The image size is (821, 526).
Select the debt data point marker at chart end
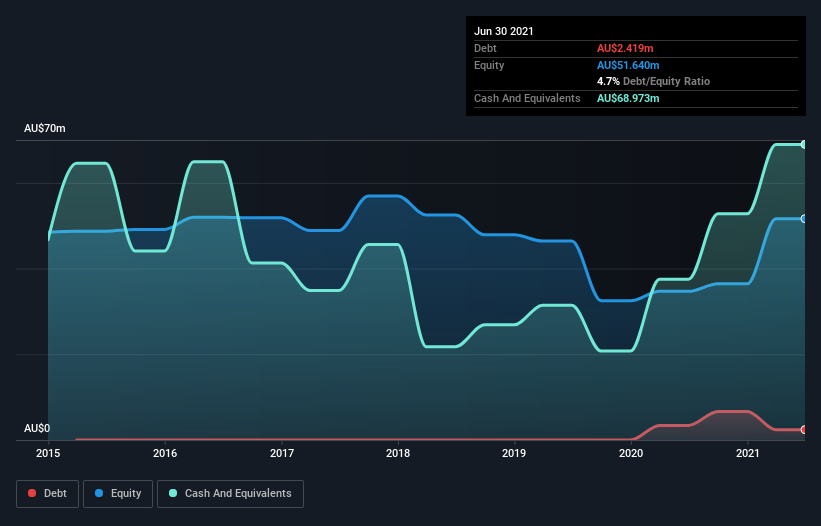click(804, 430)
